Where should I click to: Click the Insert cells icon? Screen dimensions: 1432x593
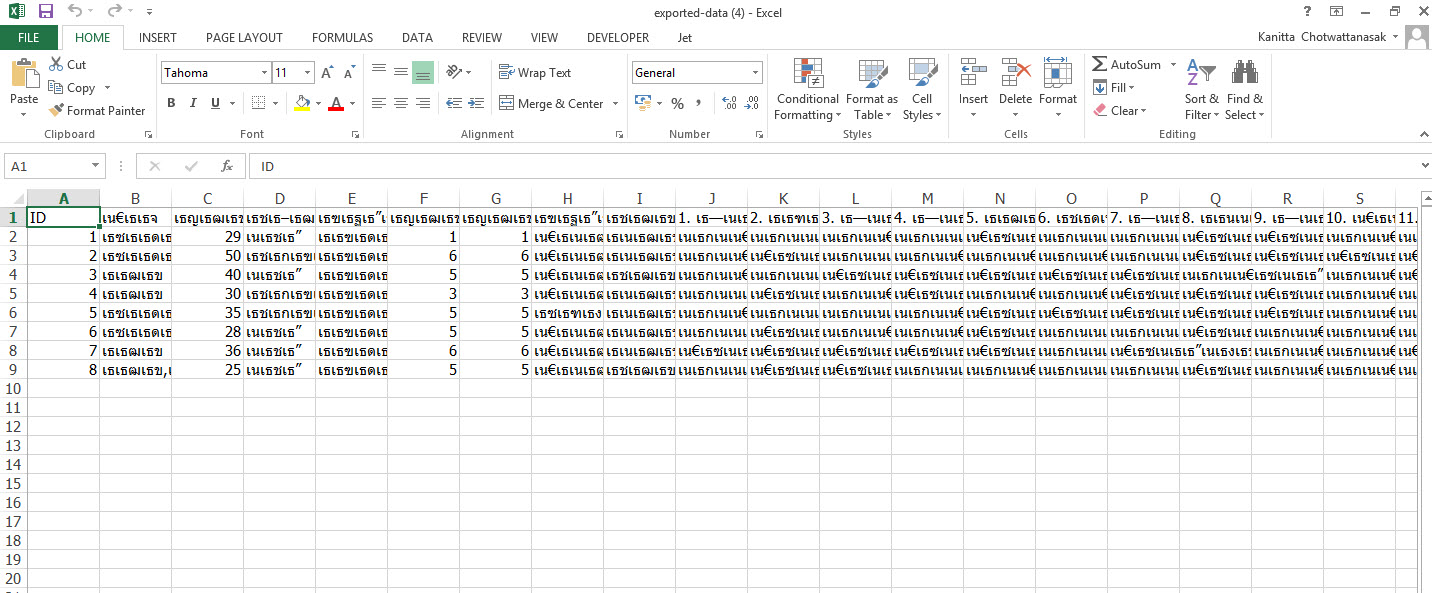[x=973, y=74]
